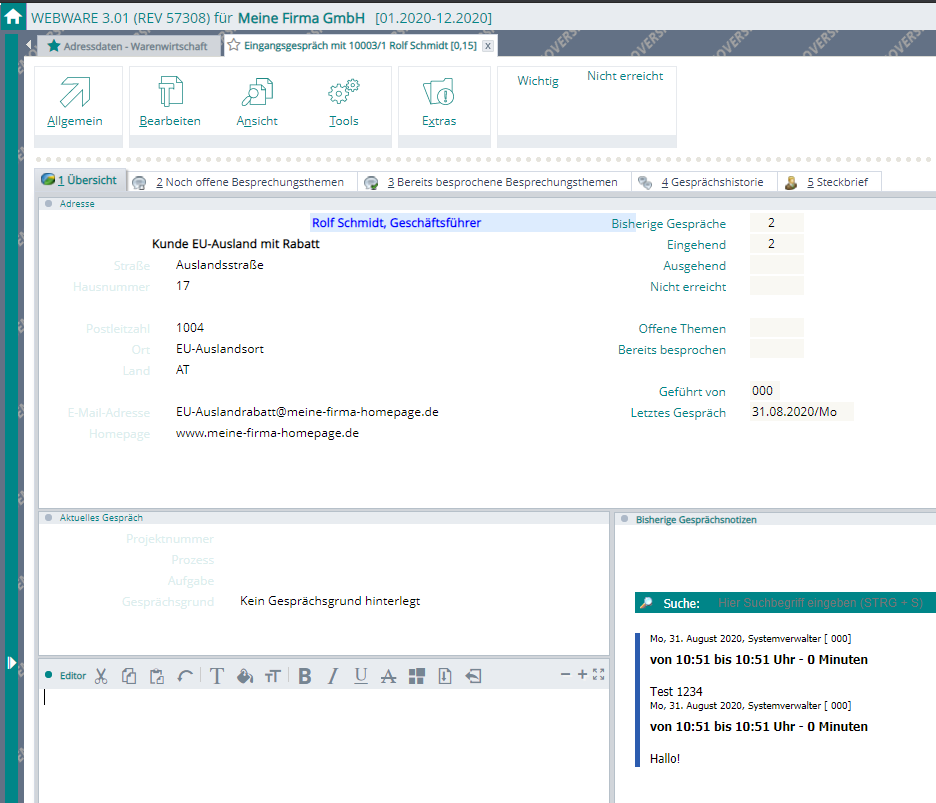936x803 pixels.
Task: Click the Wichtig button
Action: [538, 81]
